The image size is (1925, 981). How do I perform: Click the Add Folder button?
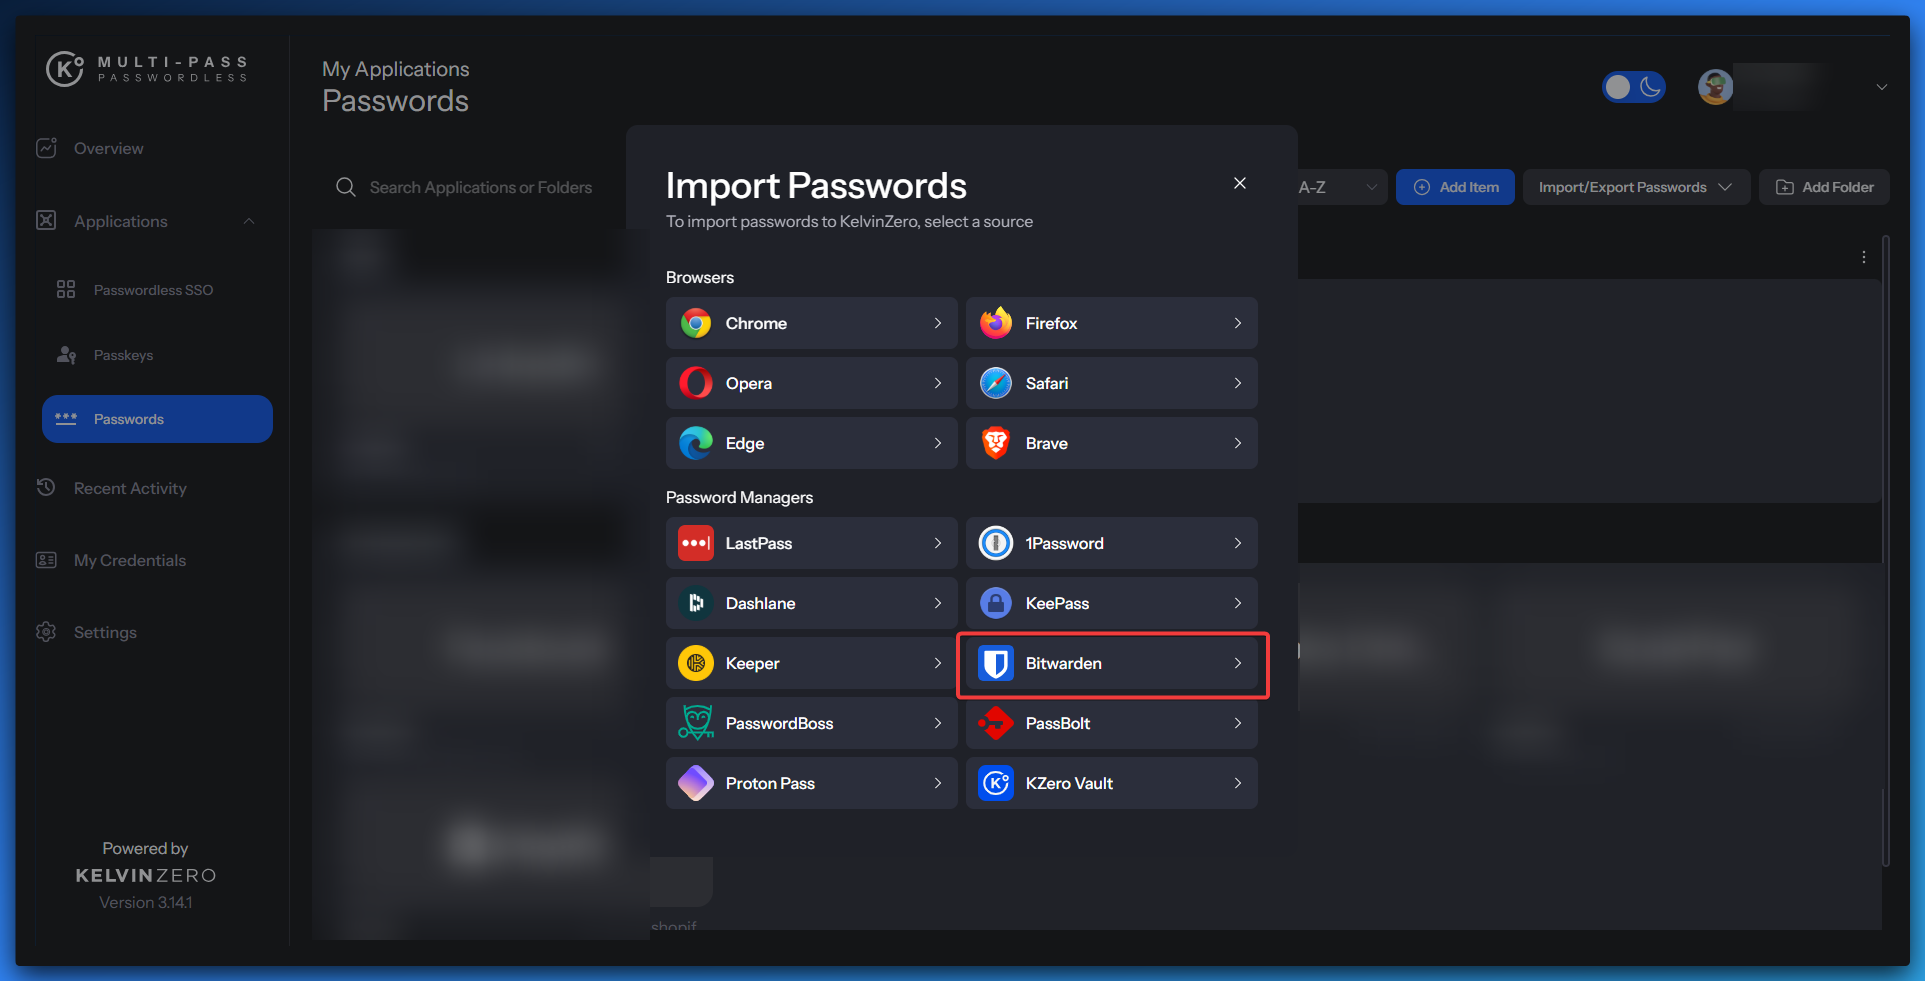(1824, 187)
